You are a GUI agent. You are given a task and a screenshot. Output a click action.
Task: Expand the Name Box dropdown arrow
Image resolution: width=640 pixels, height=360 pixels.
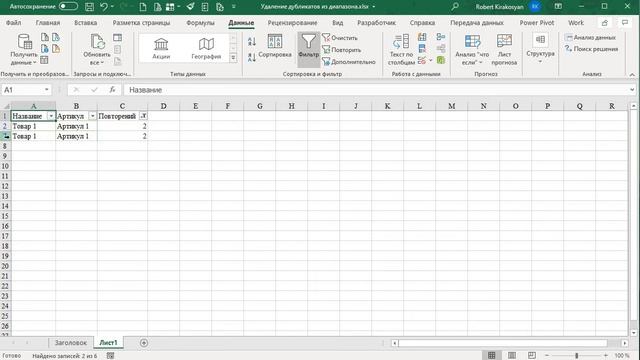click(x=47, y=90)
